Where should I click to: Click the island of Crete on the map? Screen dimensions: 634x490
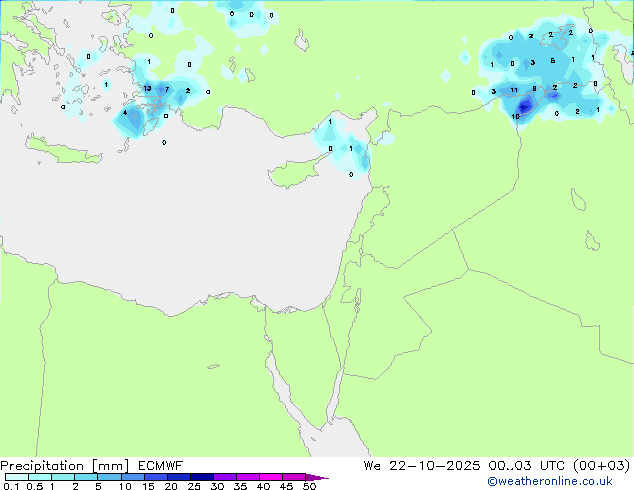click(63, 151)
